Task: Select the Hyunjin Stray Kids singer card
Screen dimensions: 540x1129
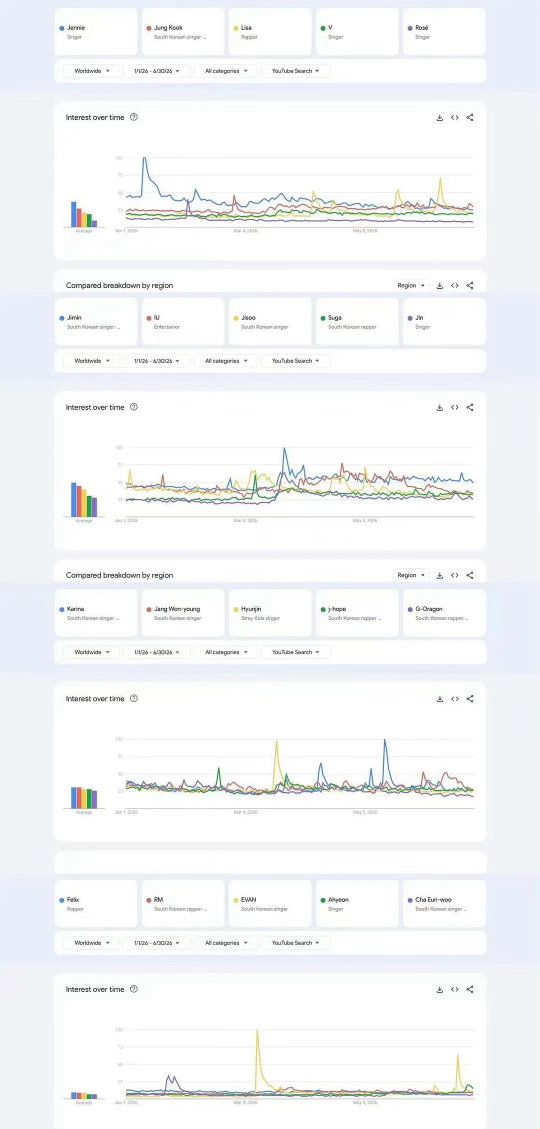Action: (270, 613)
